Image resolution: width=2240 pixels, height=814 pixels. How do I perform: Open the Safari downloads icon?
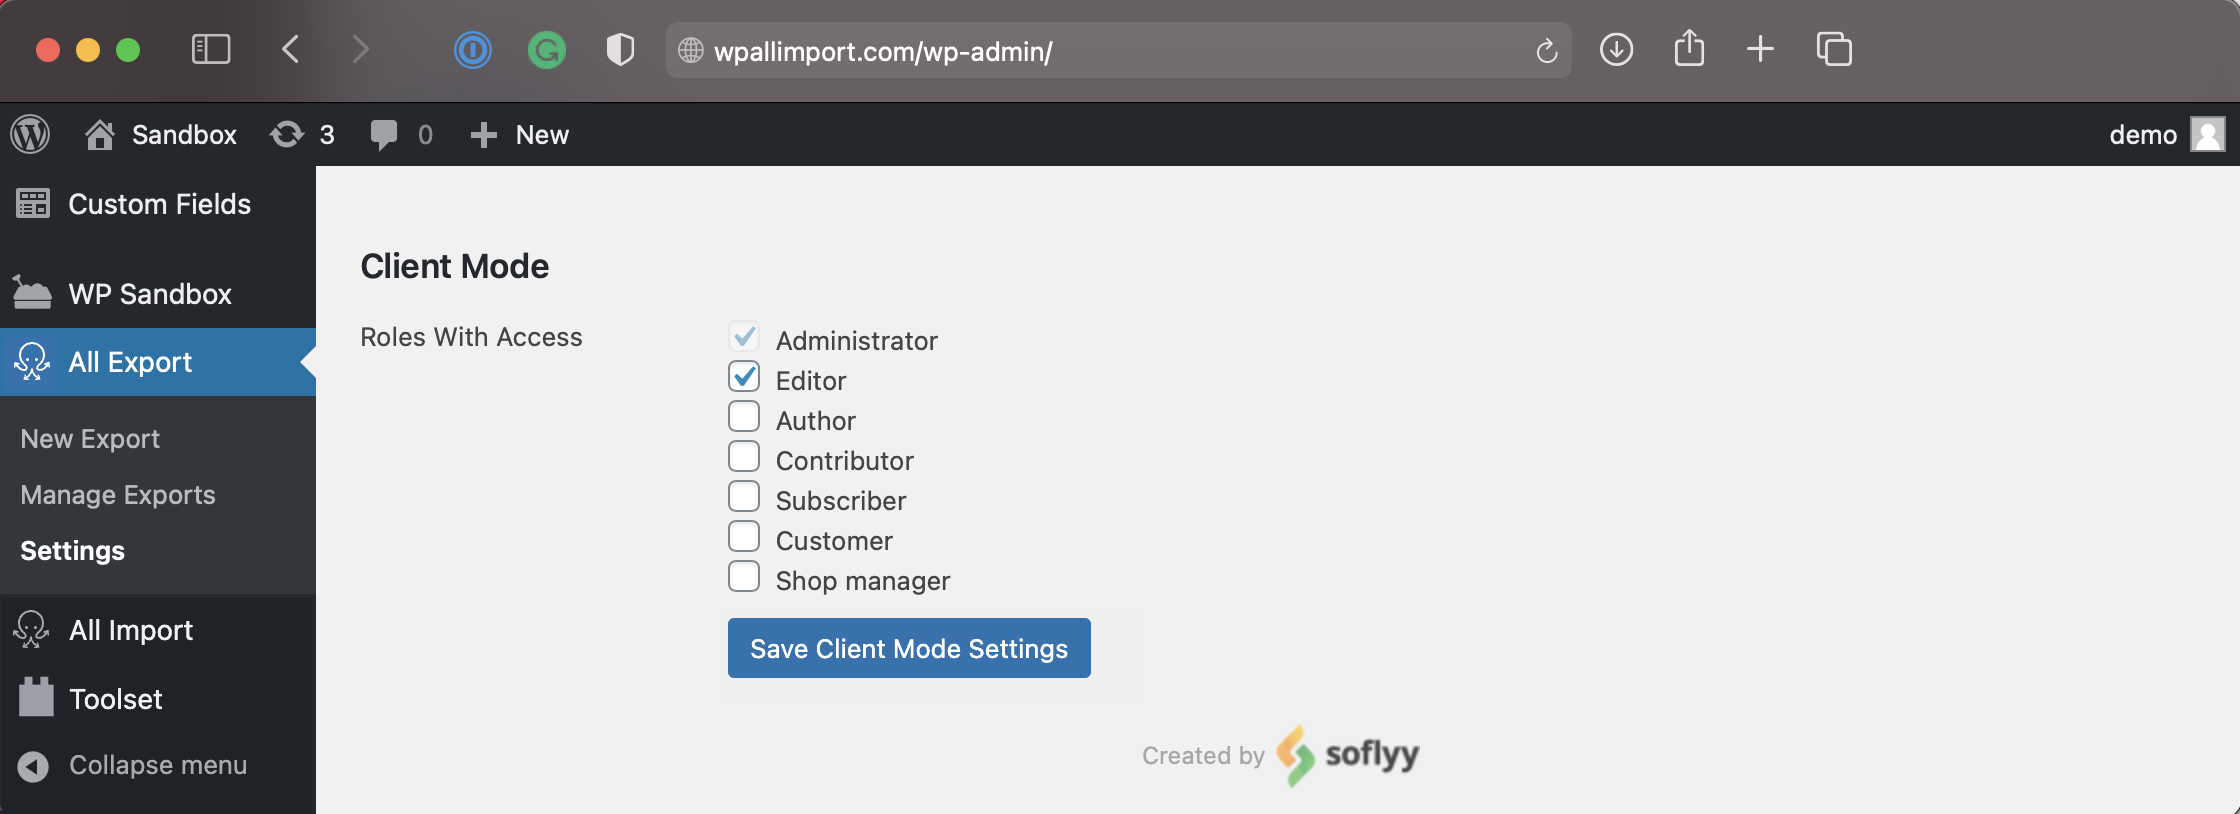pos(1616,49)
